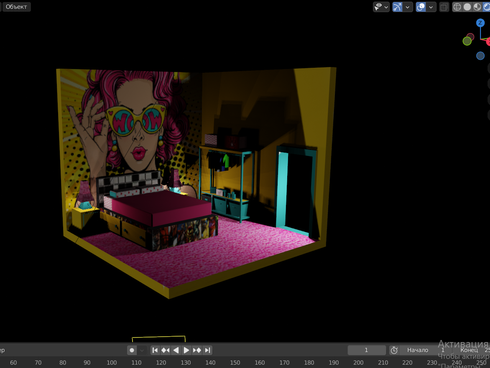Click the green Y axis gizmo circle
The width and height of the screenshot is (490, 368).
[x=467, y=41]
